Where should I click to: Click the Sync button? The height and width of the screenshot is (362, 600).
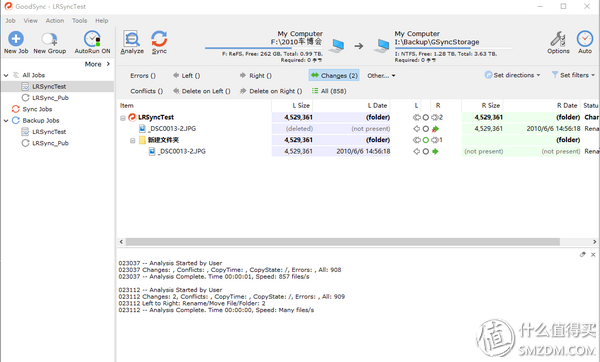click(x=159, y=42)
